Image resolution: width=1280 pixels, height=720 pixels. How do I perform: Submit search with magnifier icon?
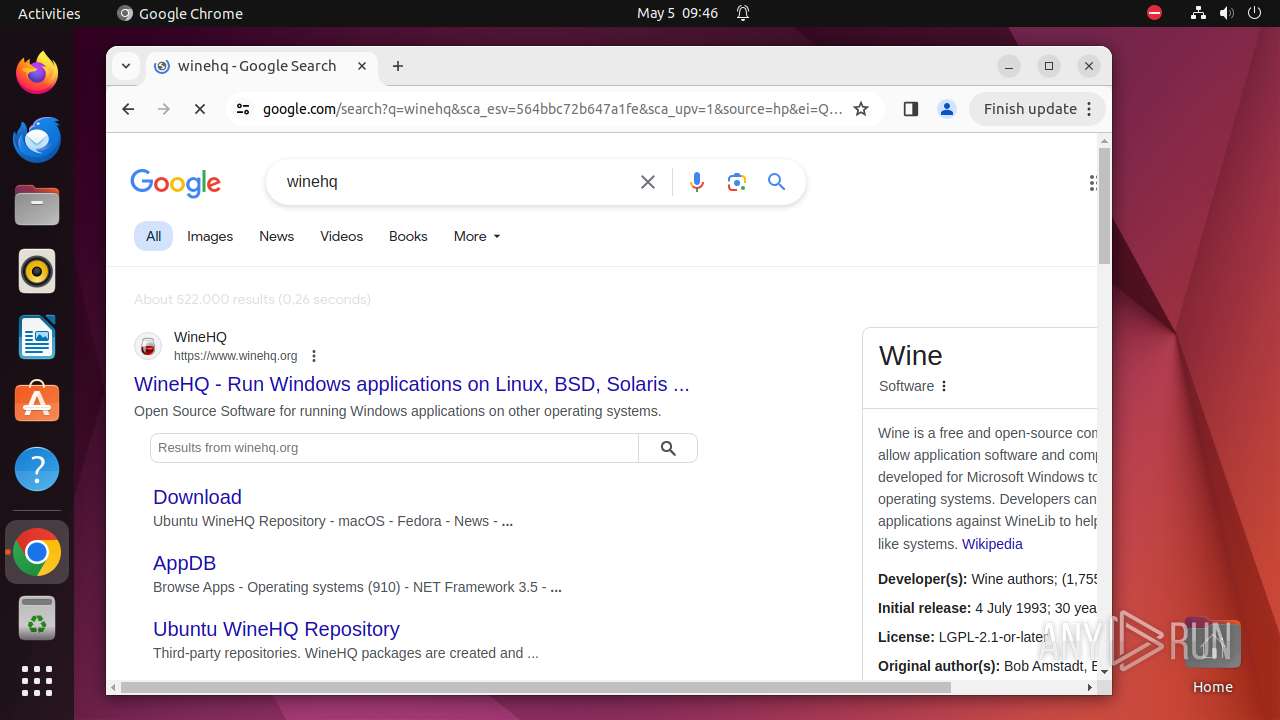(777, 182)
